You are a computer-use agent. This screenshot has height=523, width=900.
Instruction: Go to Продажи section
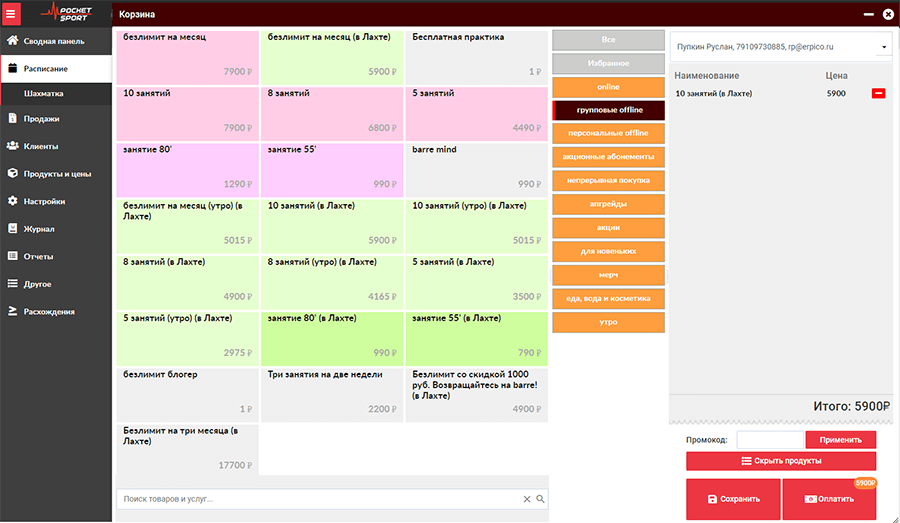56,119
